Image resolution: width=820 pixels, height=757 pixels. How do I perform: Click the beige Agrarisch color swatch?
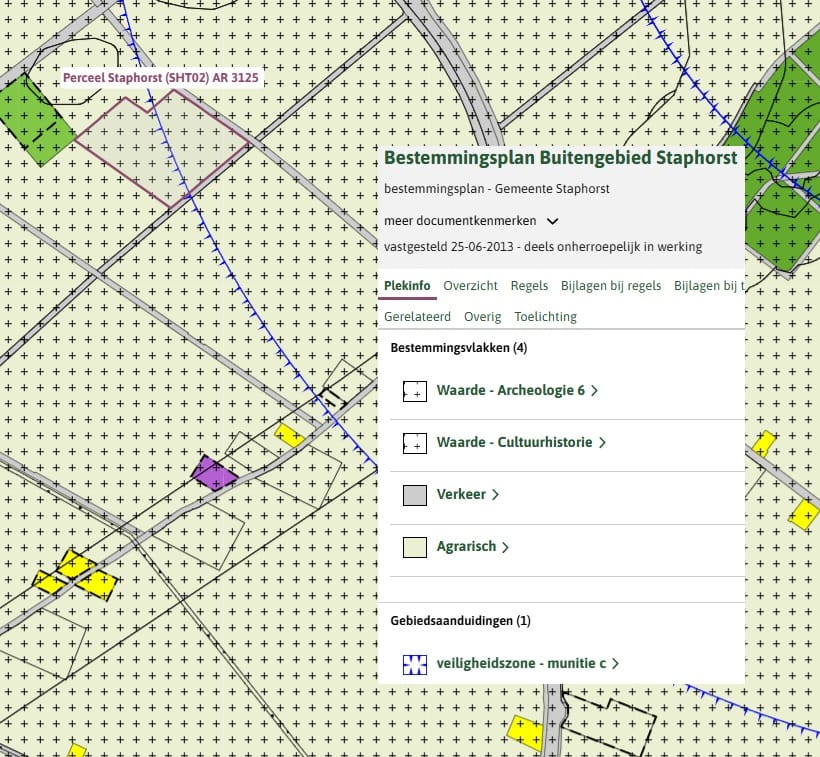tap(415, 547)
